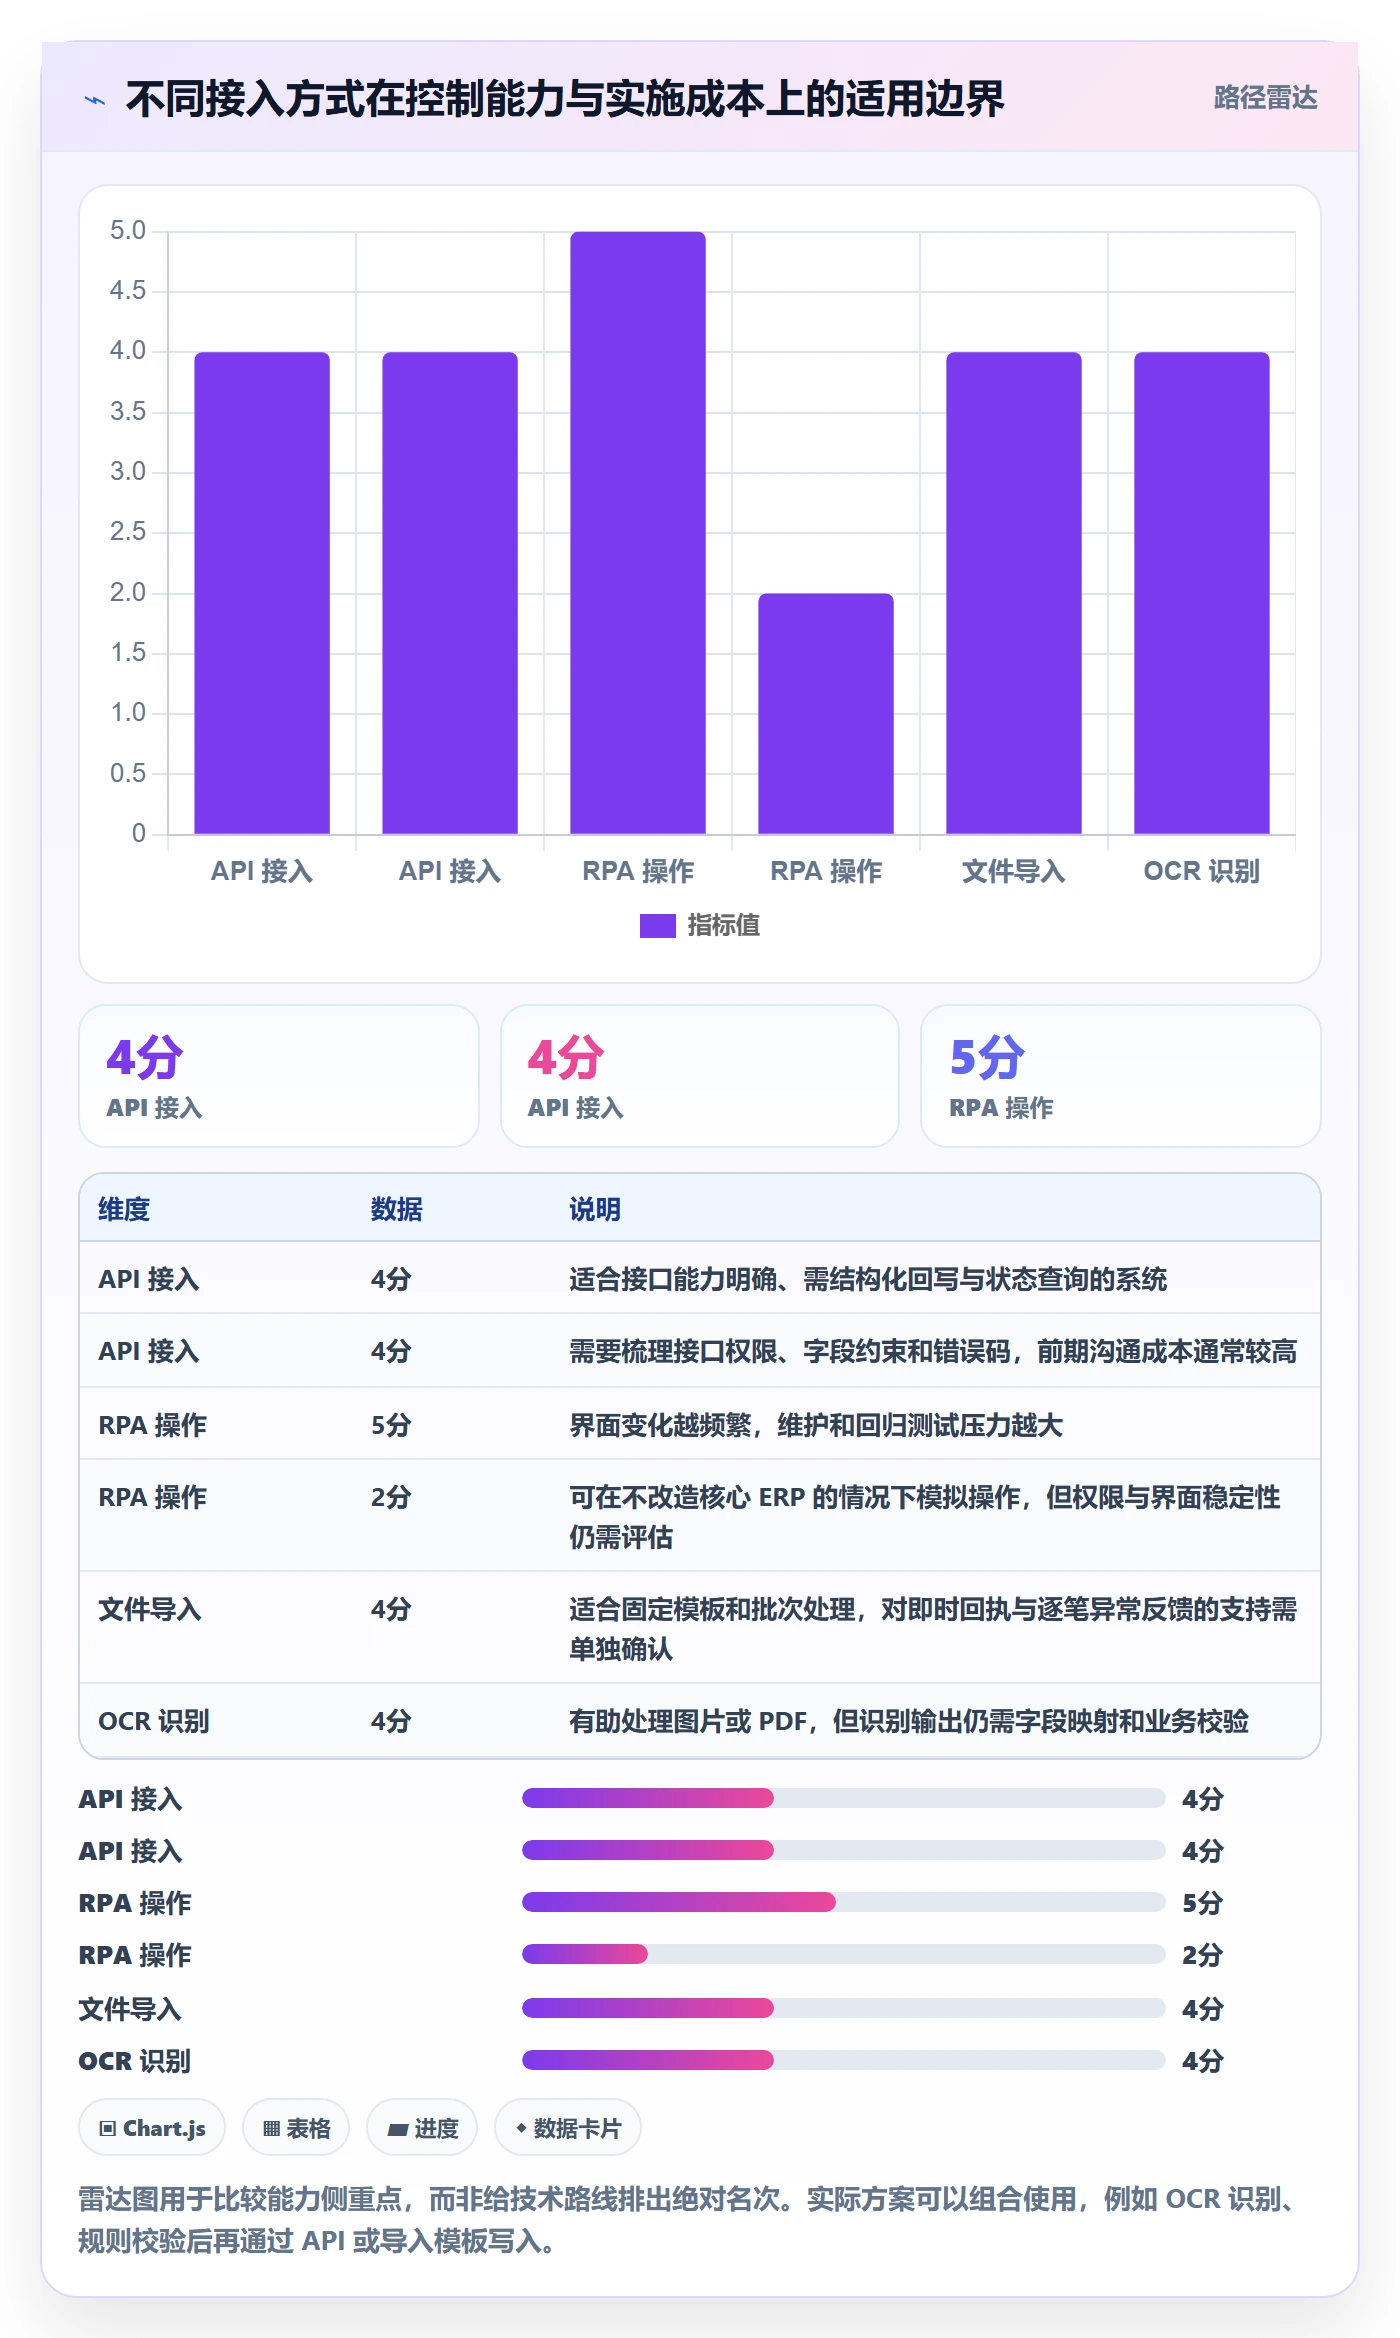Screen dimensions: 1400x2338
Task: Select the footer note starting with 雷达图用于比较能力侧重点
Action: pos(690,2220)
